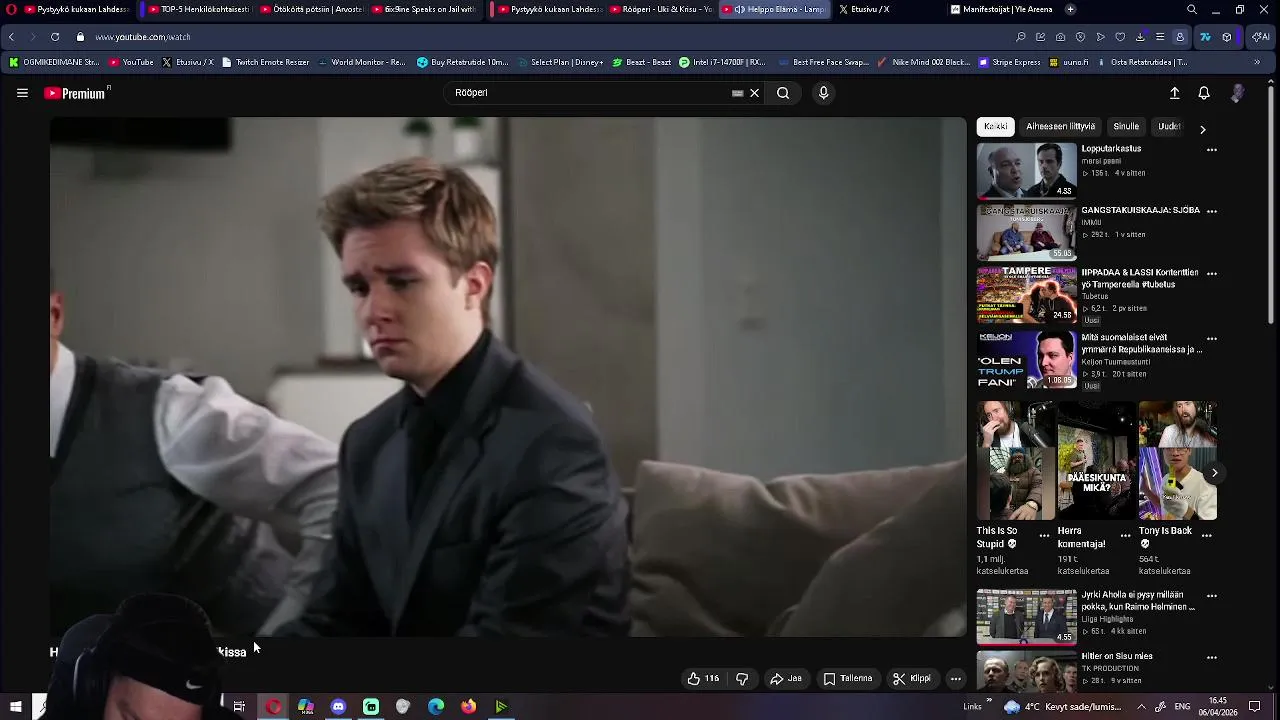This screenshot has width=1280, height=720.
Task: Open options for This Is So Stupid short
Action: click(1044, 536)
